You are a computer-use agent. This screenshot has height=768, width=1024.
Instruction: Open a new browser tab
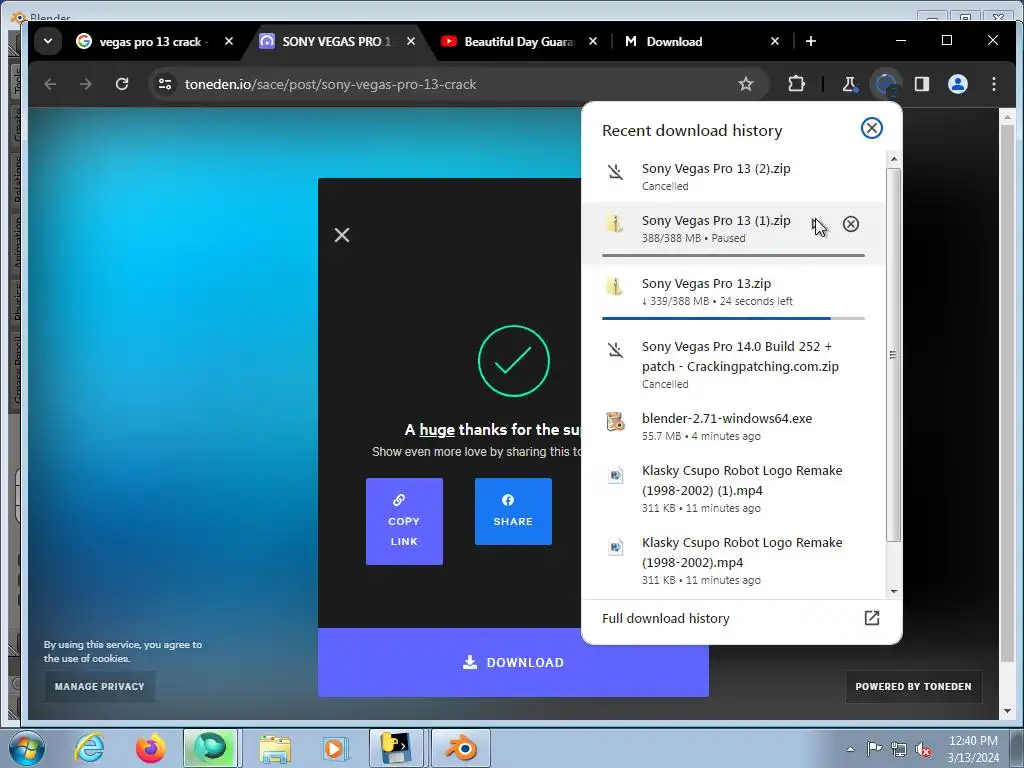tap(810, 41)
